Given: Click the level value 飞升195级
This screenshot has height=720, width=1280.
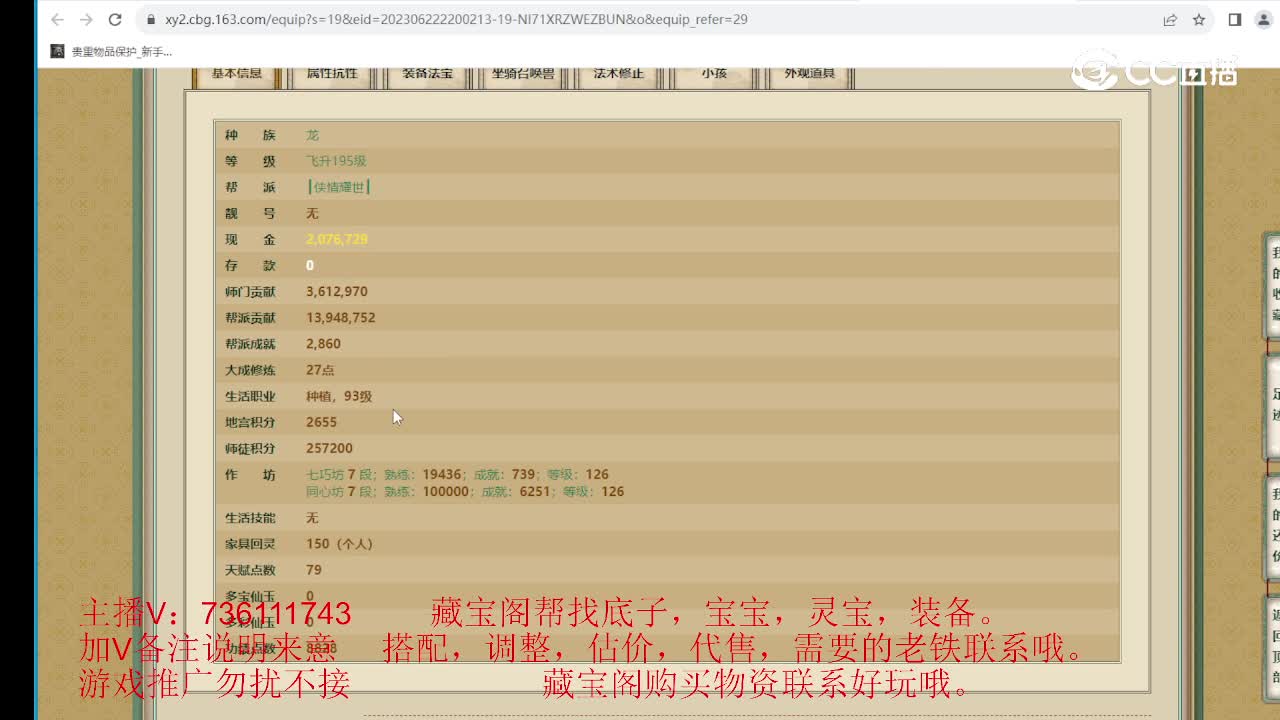Looking at the screenshot, I should [x=336, y=161].
